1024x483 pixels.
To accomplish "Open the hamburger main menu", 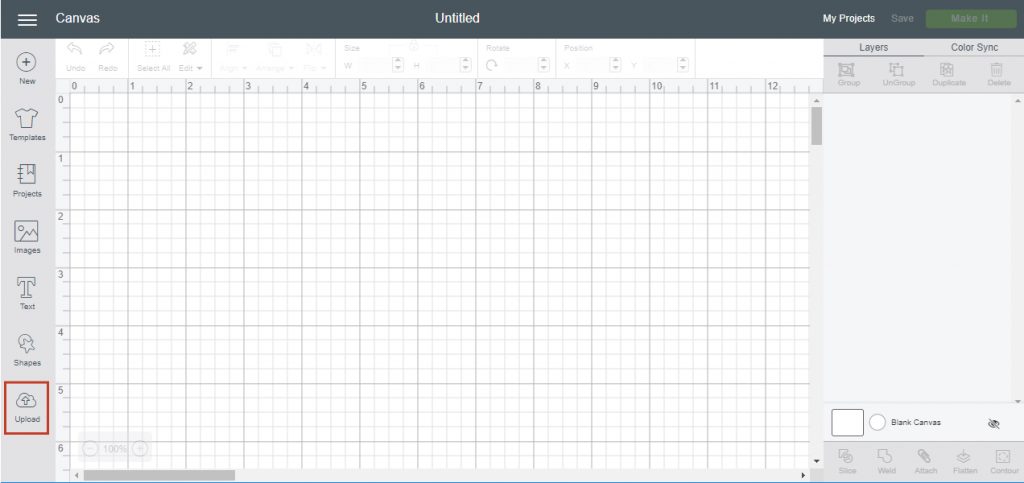I will 27,20.
